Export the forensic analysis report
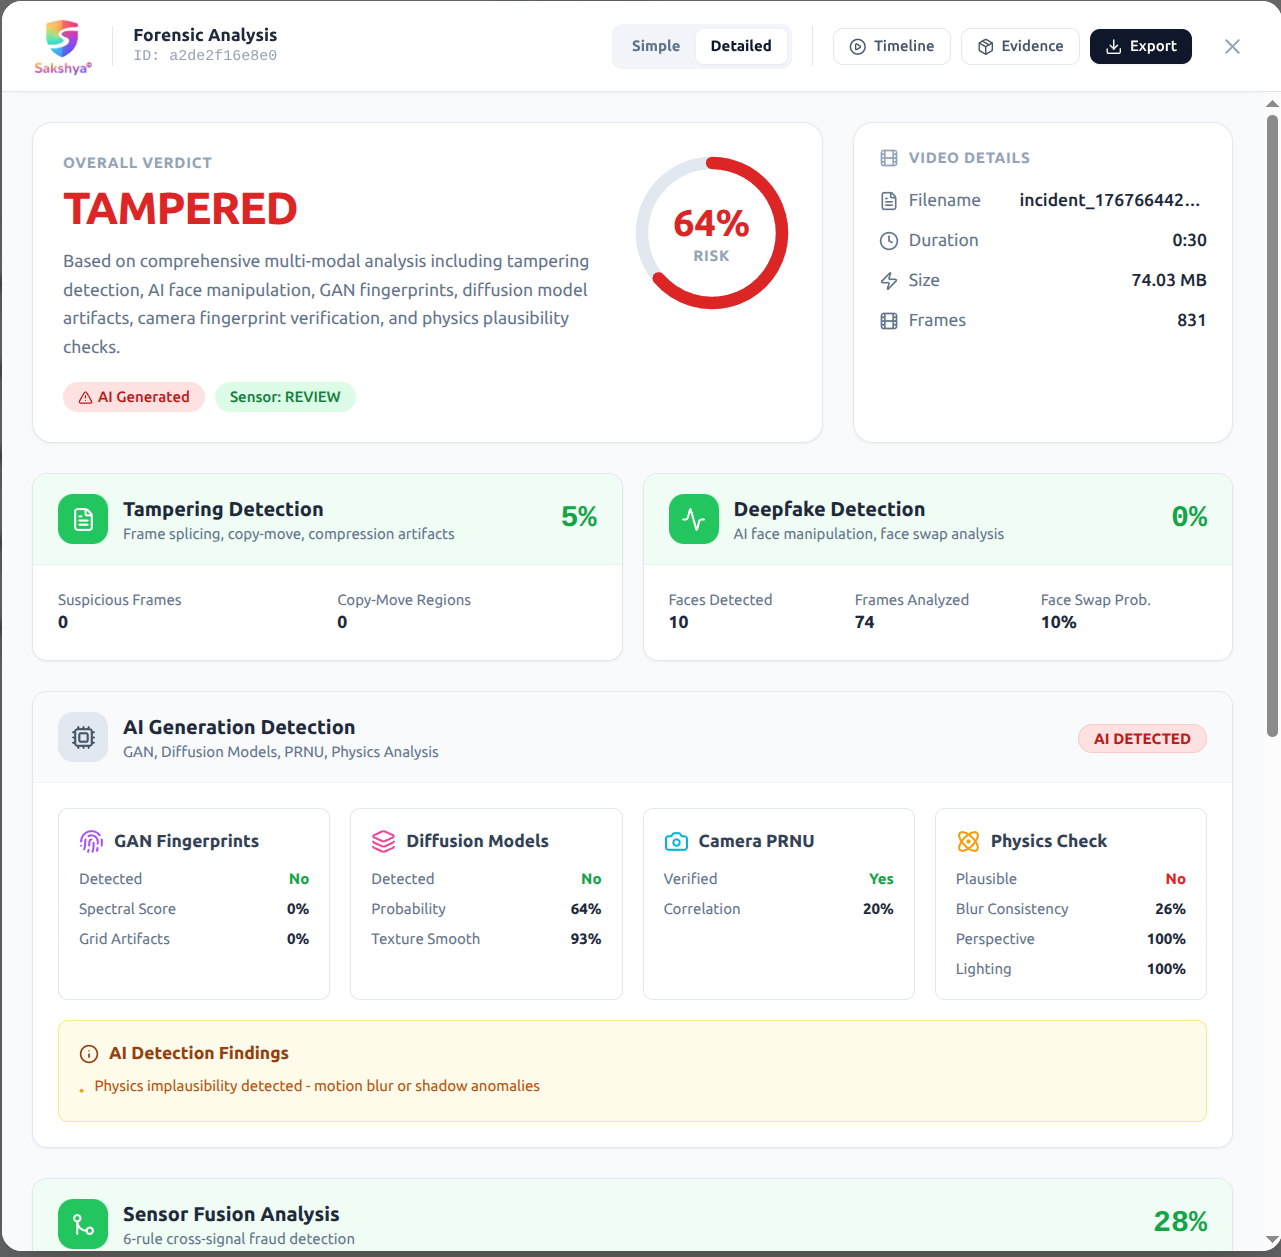This screenshot has height=1257, width=1281. coord(1140,46)
